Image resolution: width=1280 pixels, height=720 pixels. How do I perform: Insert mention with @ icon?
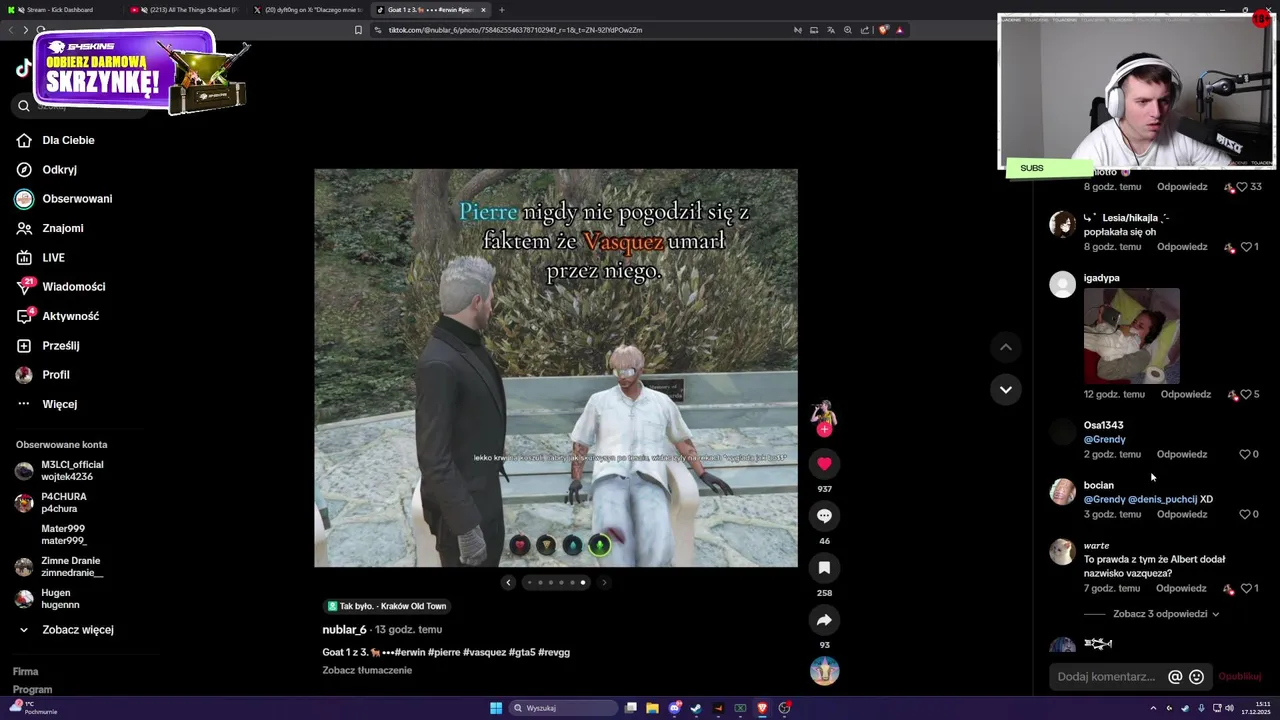1175,677
